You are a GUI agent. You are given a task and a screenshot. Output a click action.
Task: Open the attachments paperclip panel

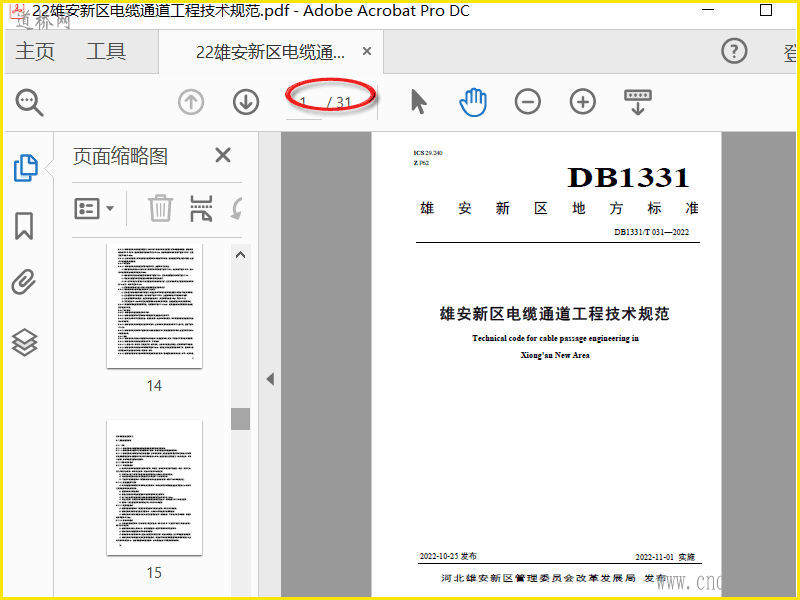(24, 282)
